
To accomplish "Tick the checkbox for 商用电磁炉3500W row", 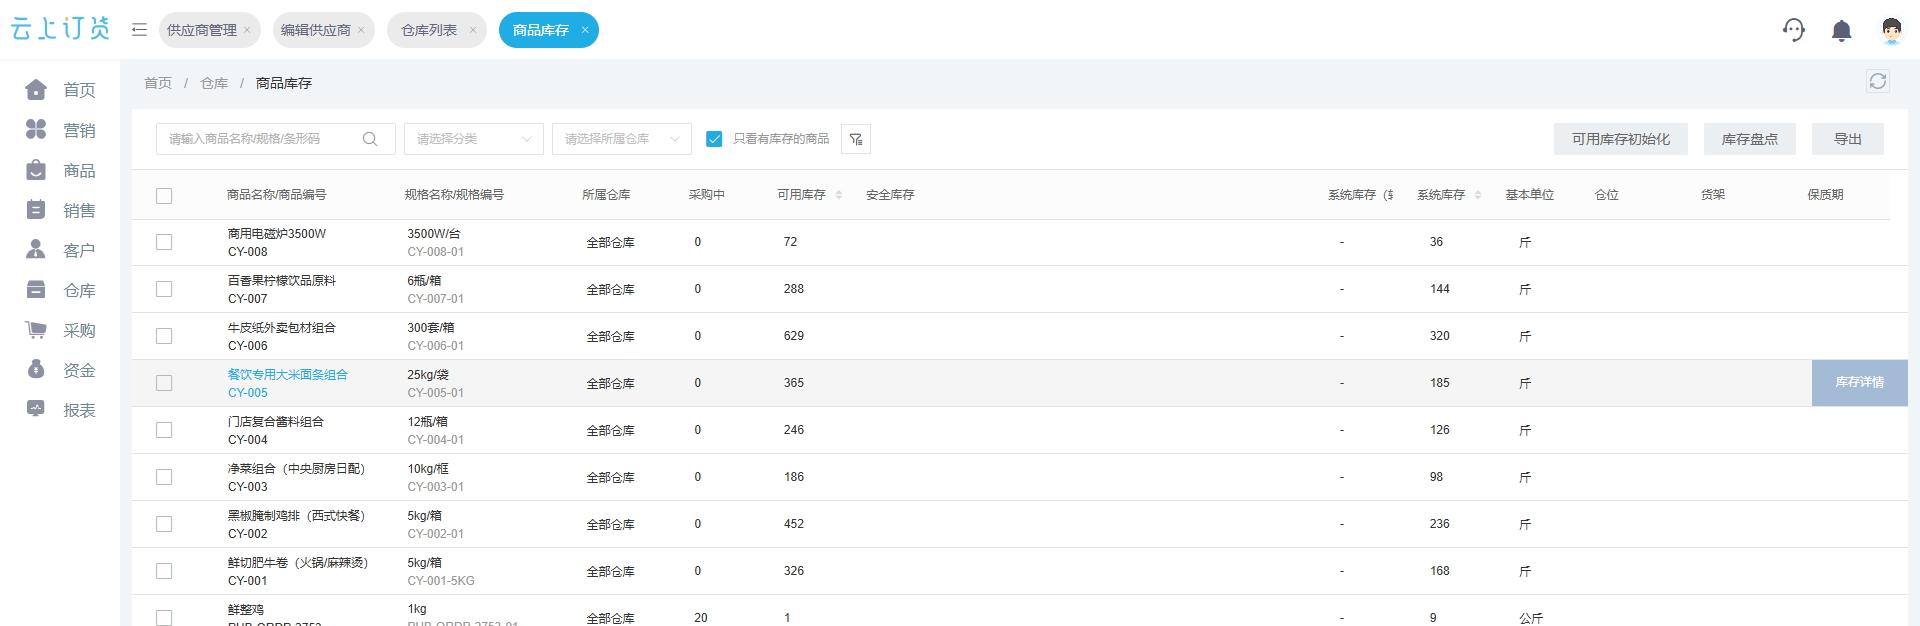I will click(164, 242).
